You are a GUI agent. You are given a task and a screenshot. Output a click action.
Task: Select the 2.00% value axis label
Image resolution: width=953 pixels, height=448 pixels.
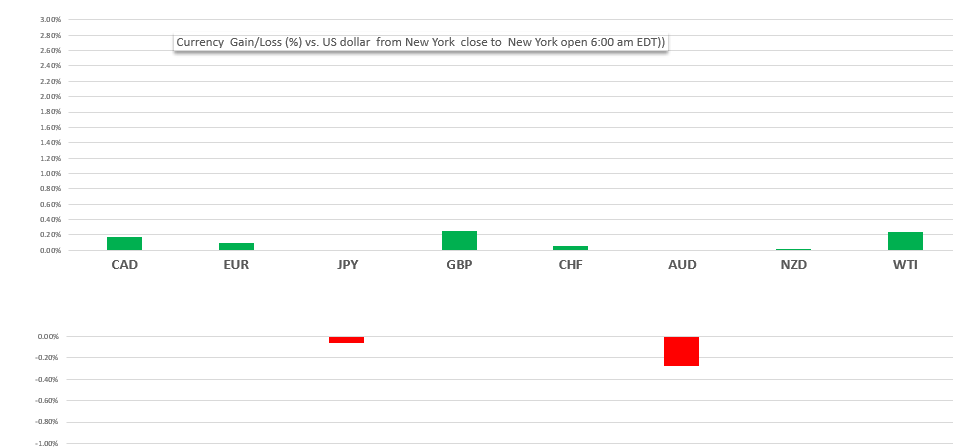[48, 97]
